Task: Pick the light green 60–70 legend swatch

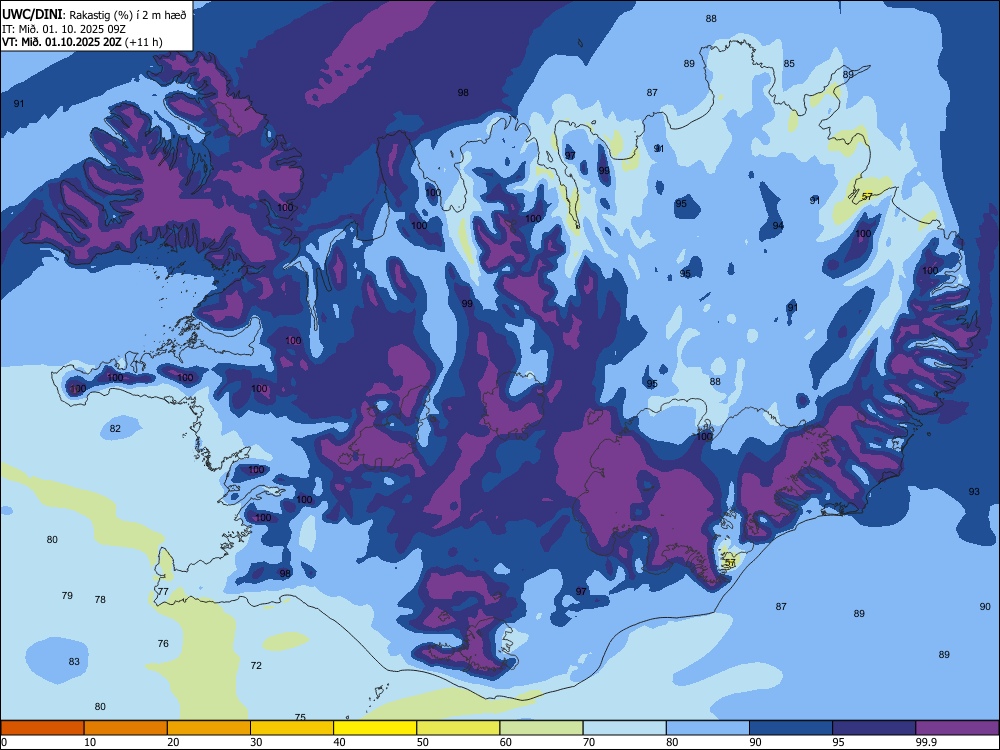Action: pos(541,728)
